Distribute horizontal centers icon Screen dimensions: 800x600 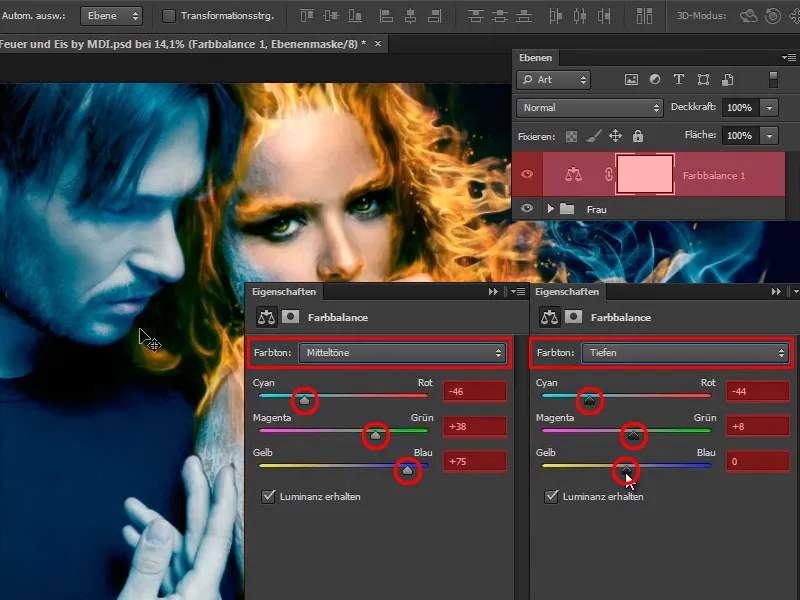click(x=580, y=16)
